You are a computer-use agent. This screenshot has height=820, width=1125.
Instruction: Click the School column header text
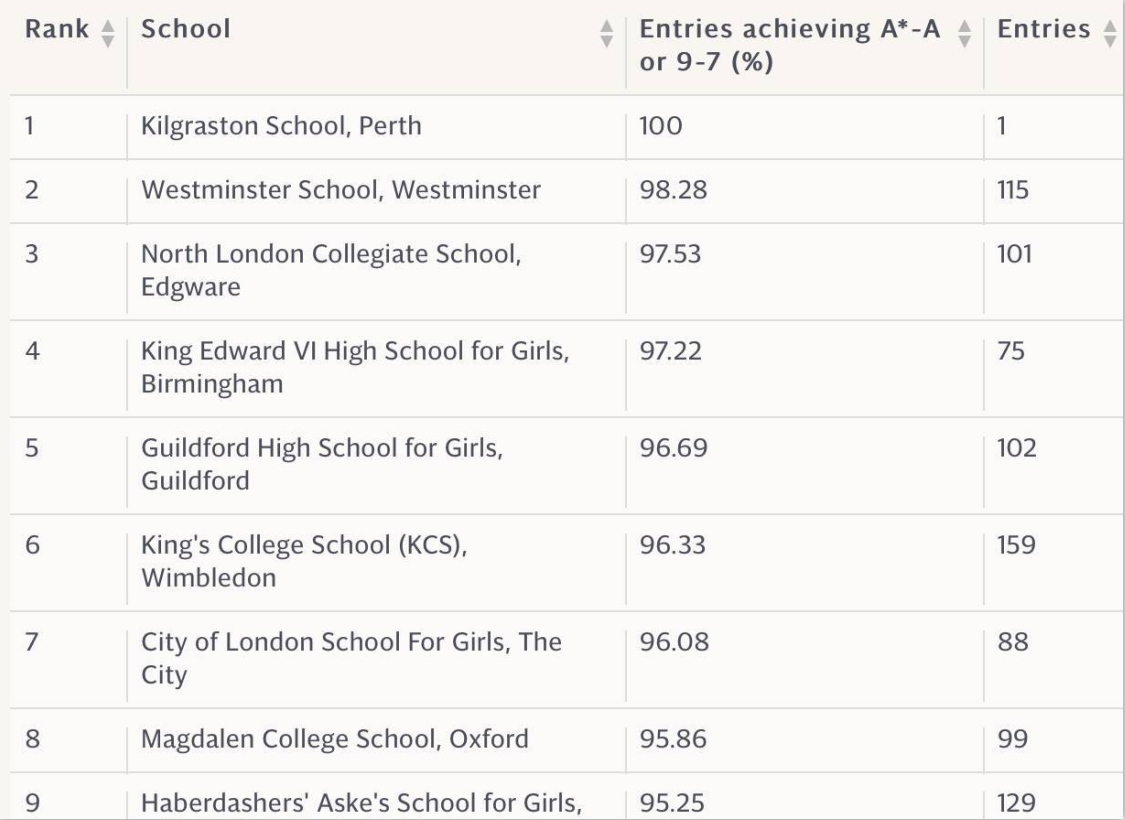pos(186,29)
